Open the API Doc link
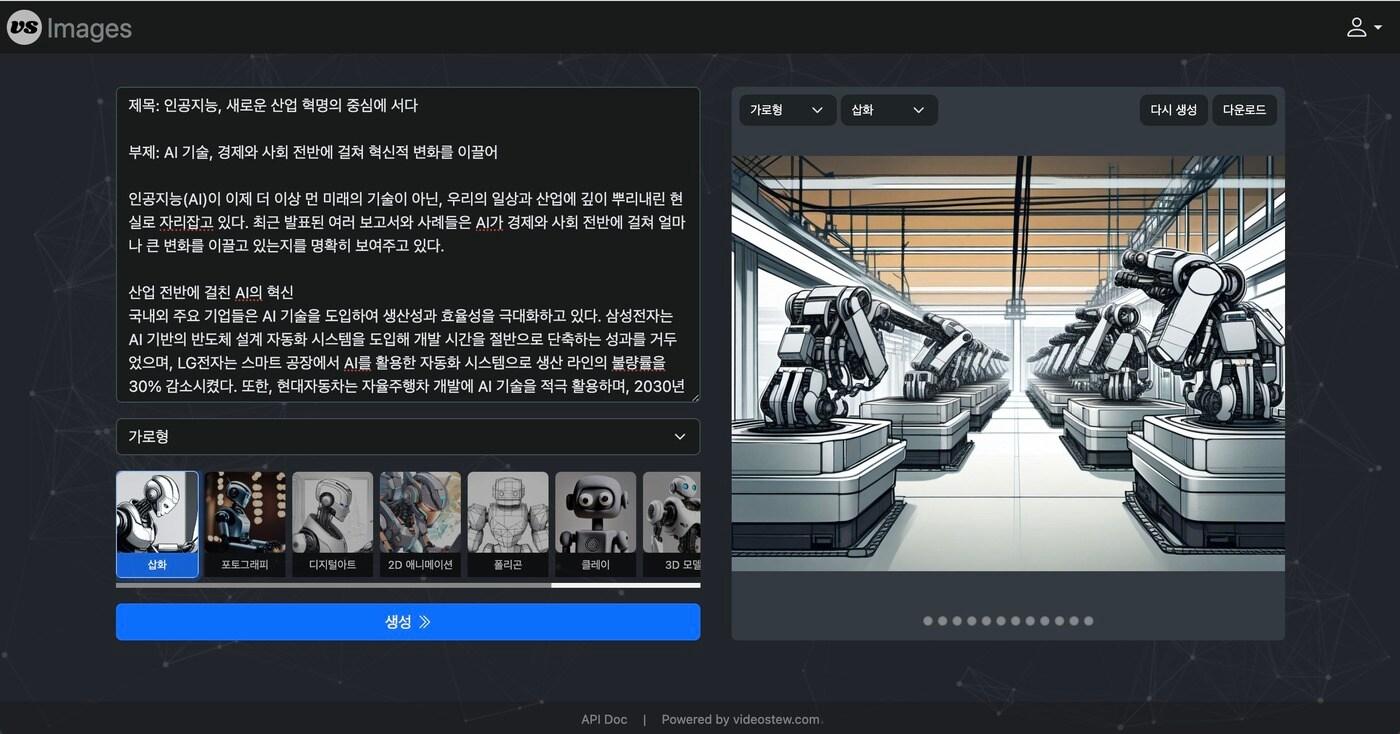Image resolution: width=1400 pixels, height=734 pixels. tap(604, 719)
